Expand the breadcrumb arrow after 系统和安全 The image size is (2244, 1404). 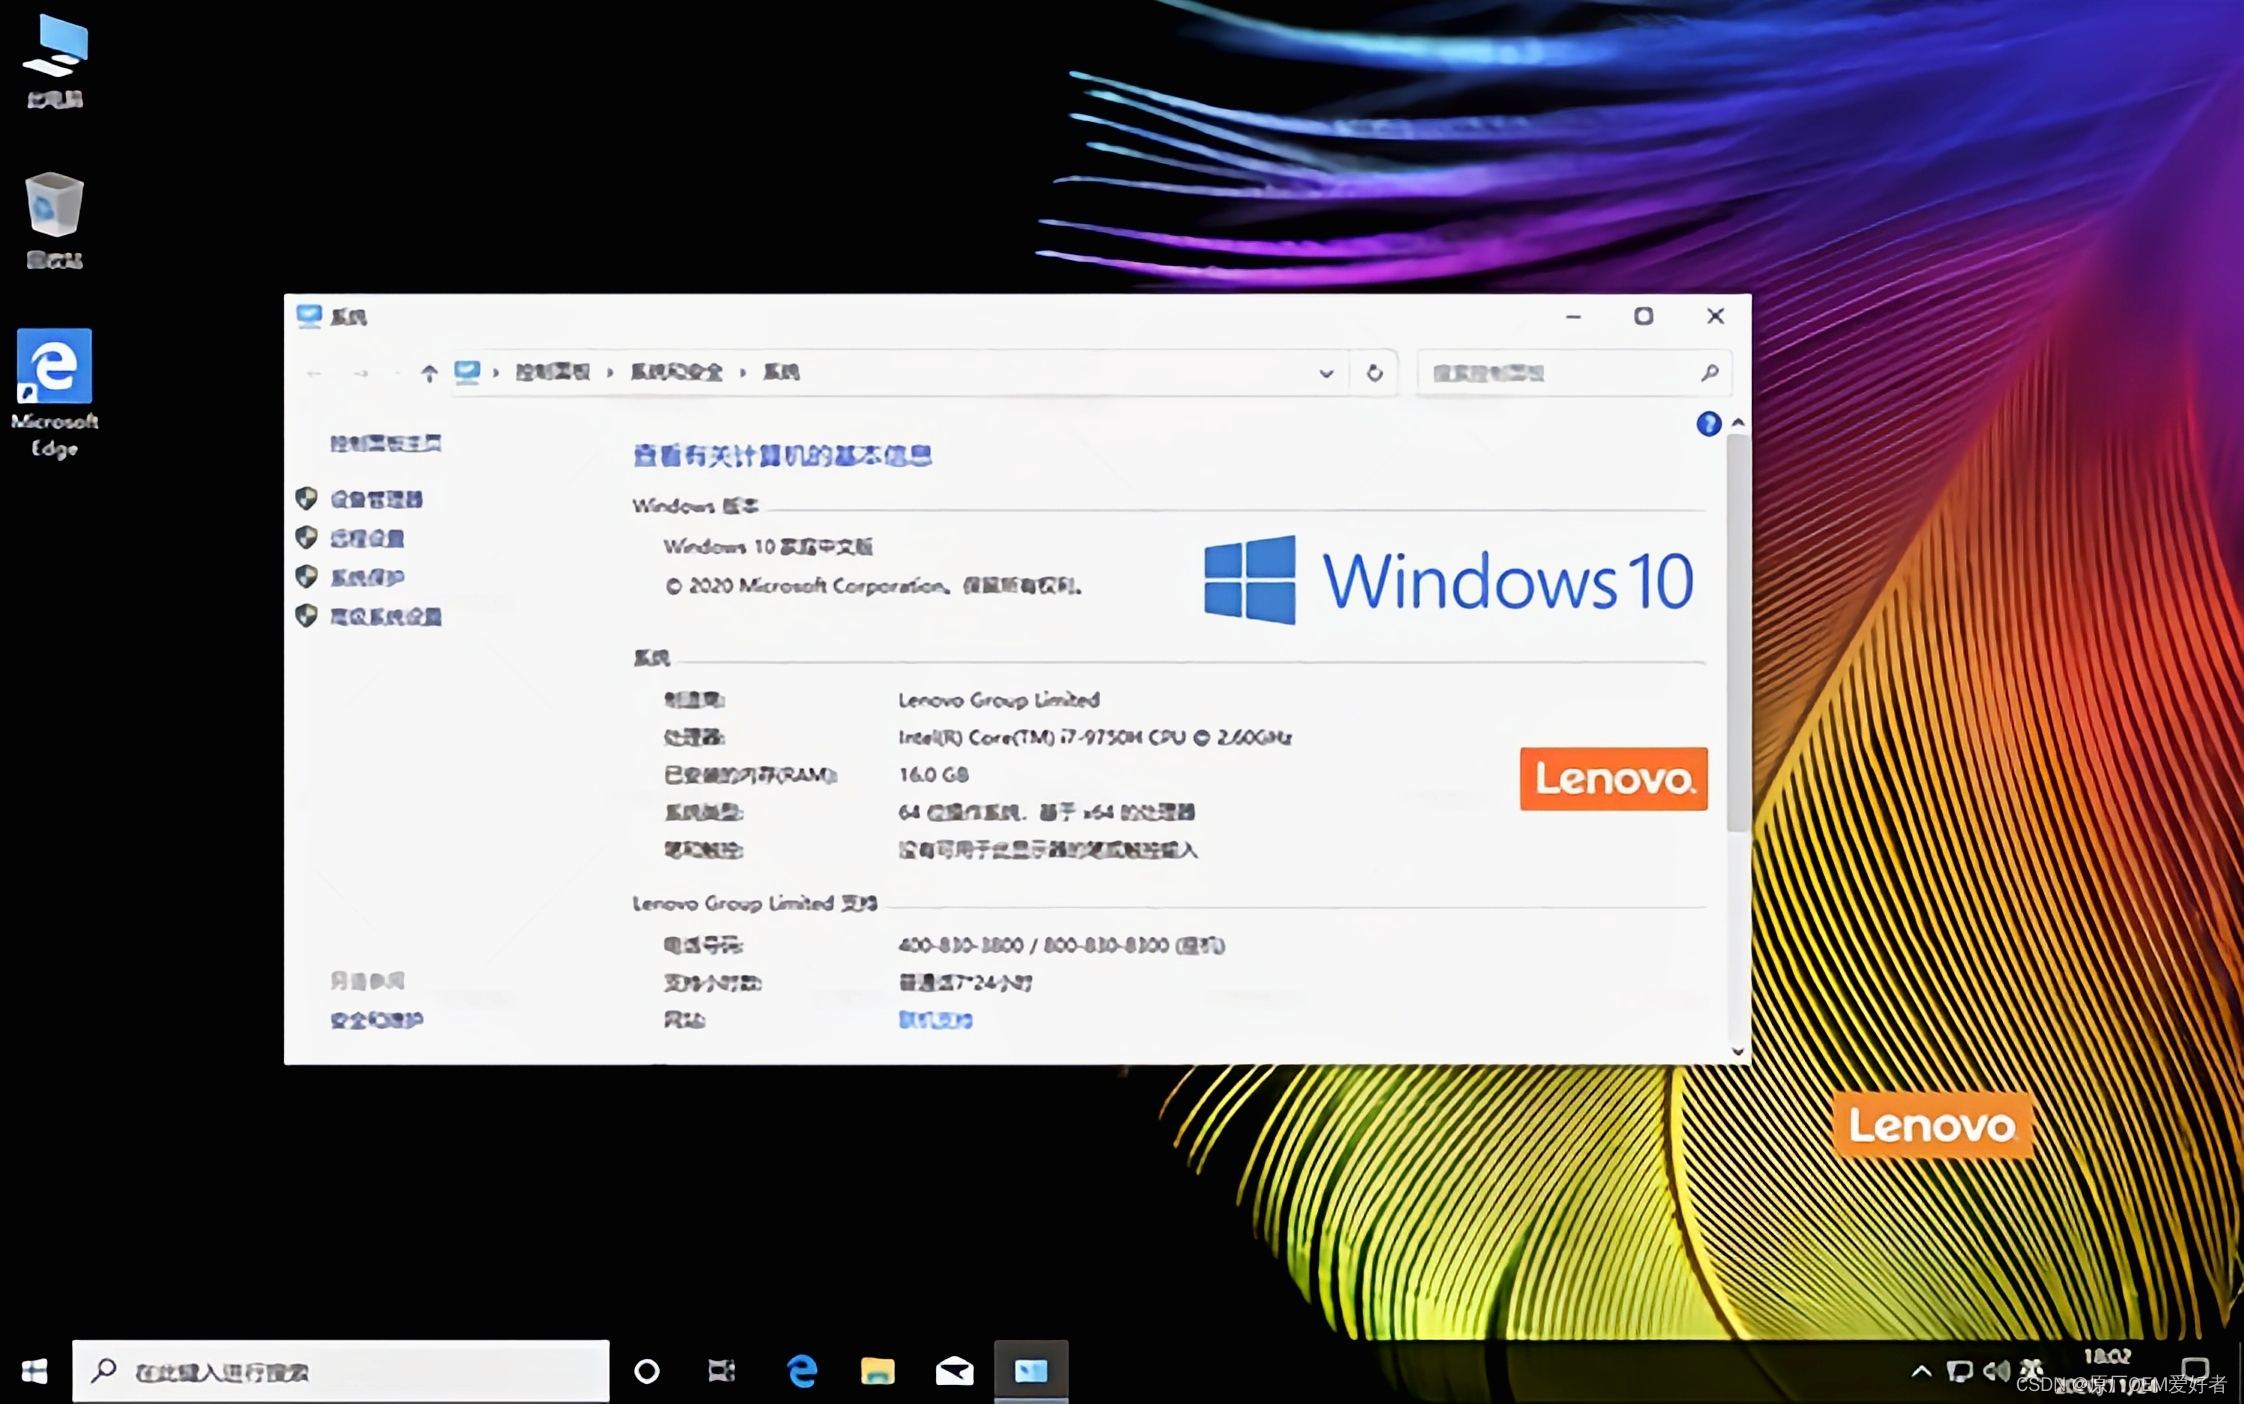[x=742, y=372]
